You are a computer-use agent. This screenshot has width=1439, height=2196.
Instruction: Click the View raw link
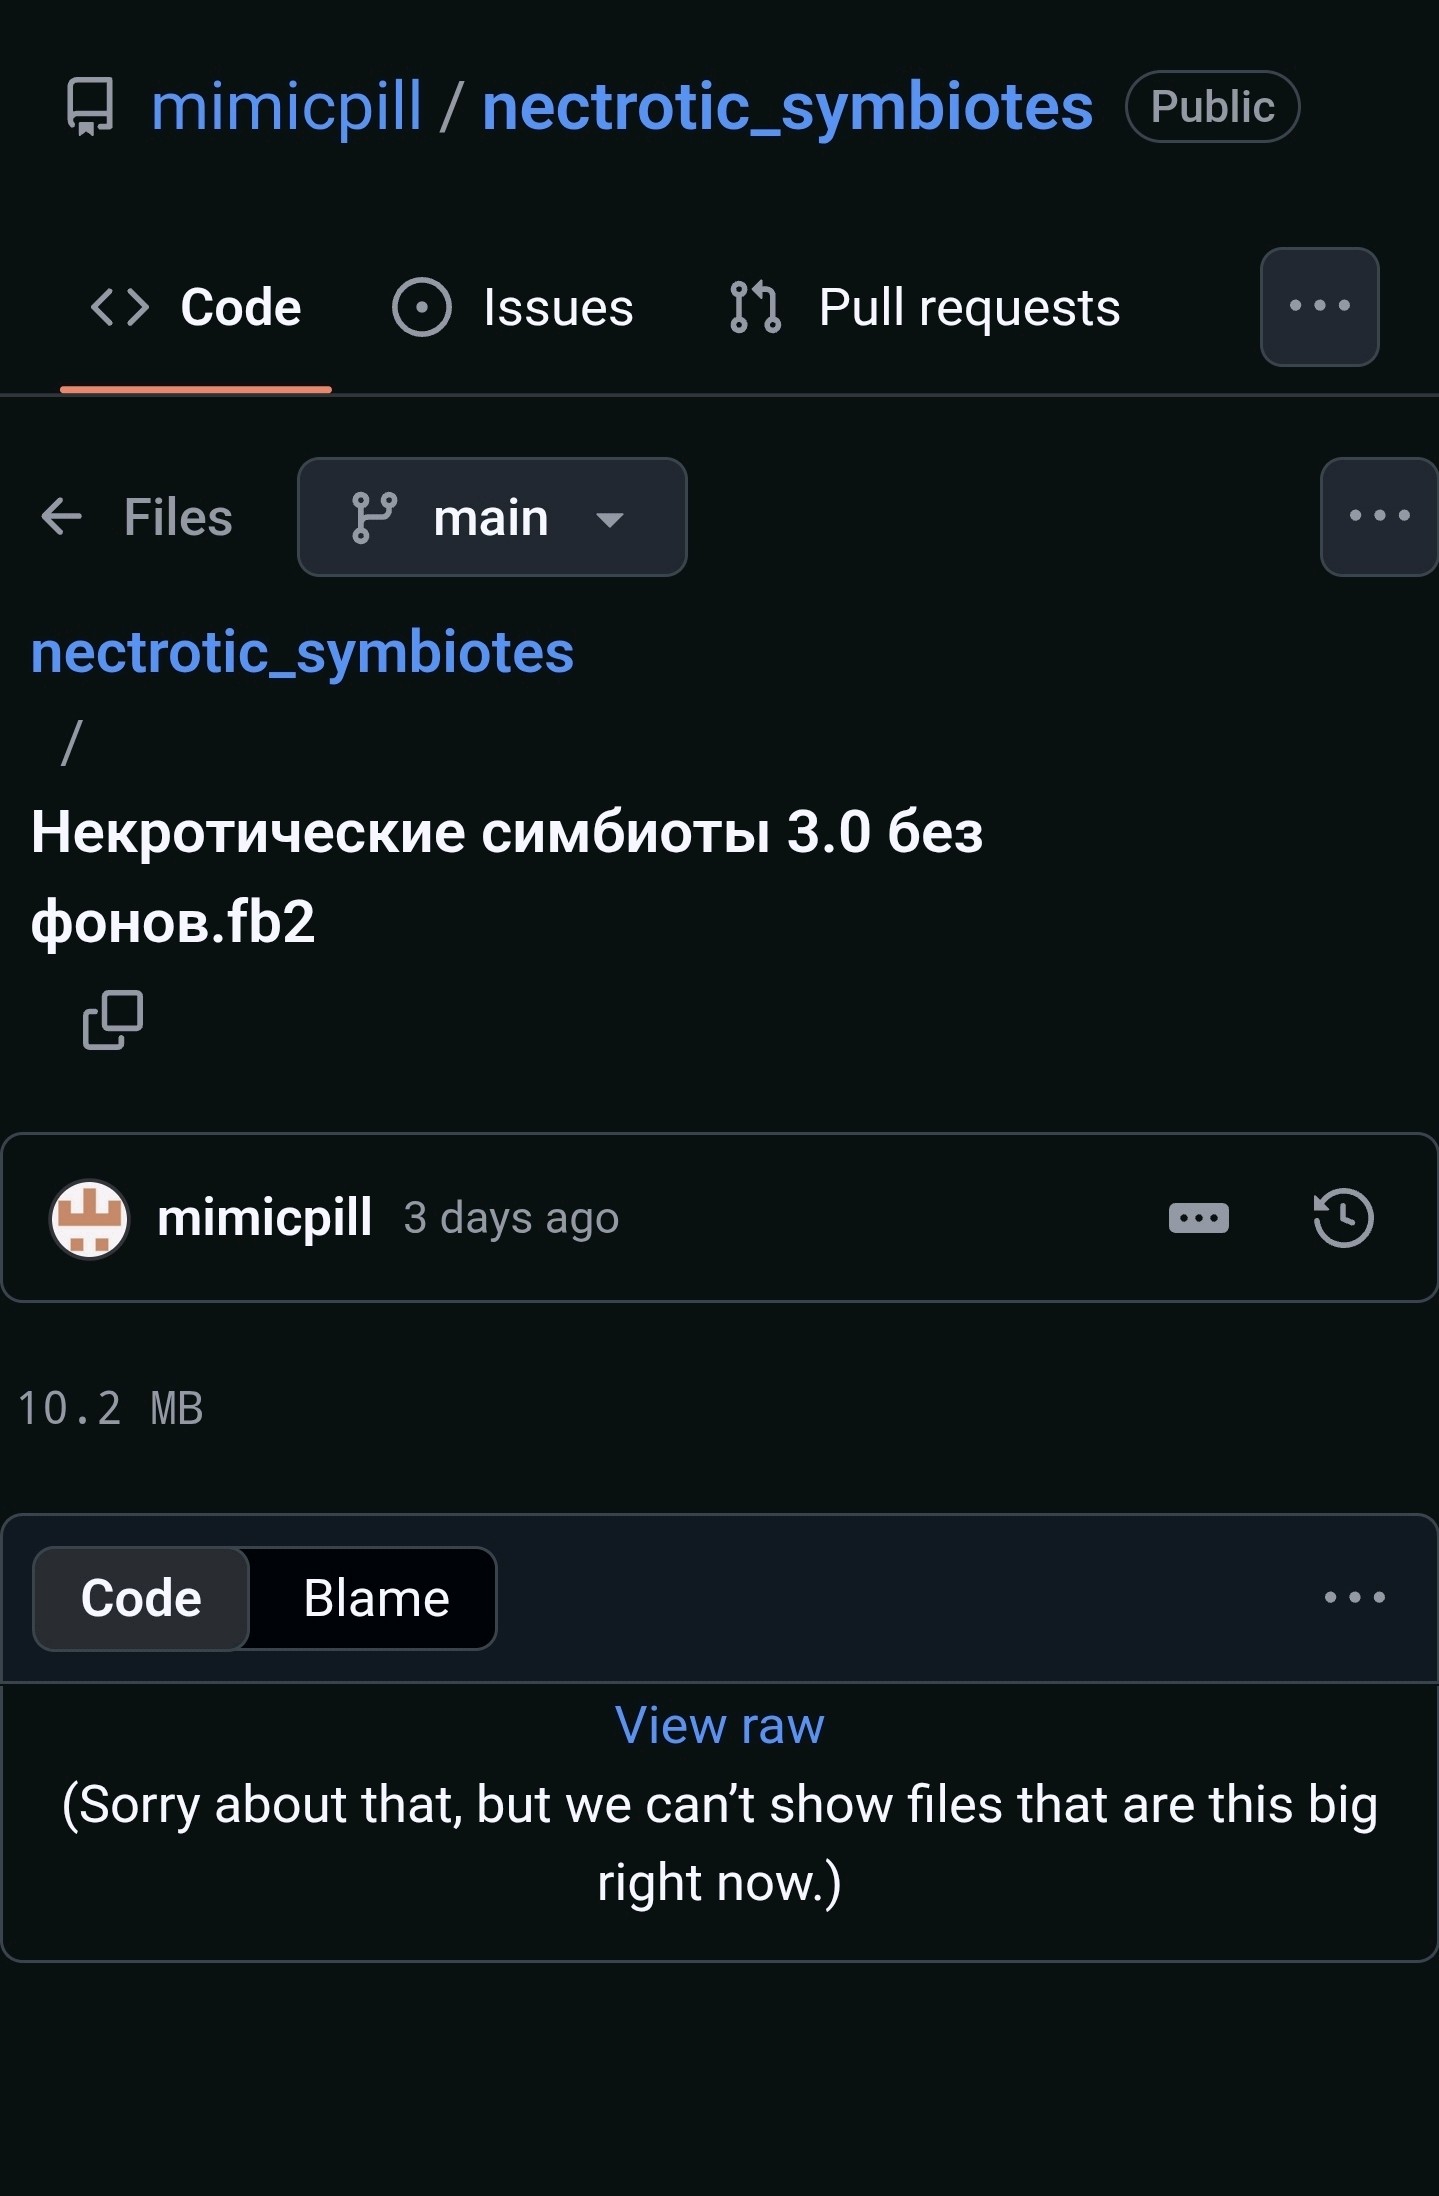click(720, 1725)
